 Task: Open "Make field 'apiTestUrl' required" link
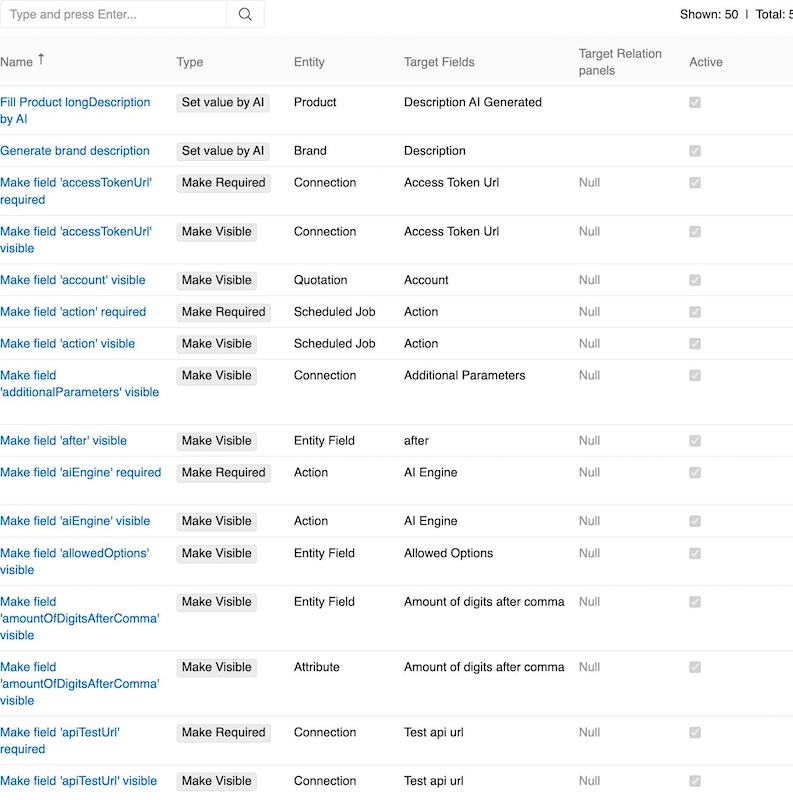(x=60, y=741)
